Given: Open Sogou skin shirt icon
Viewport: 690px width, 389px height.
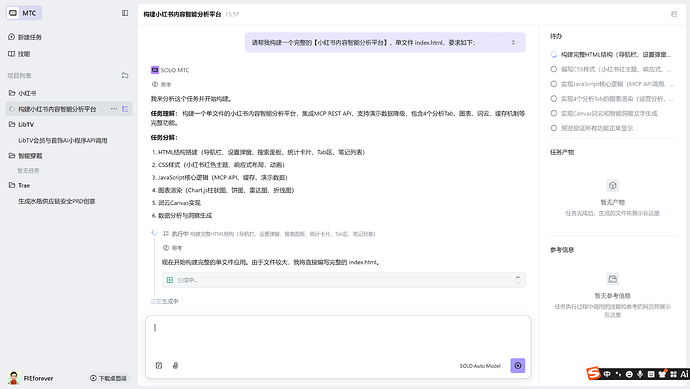Looking at the screenshot, I should tap(662, 374).
